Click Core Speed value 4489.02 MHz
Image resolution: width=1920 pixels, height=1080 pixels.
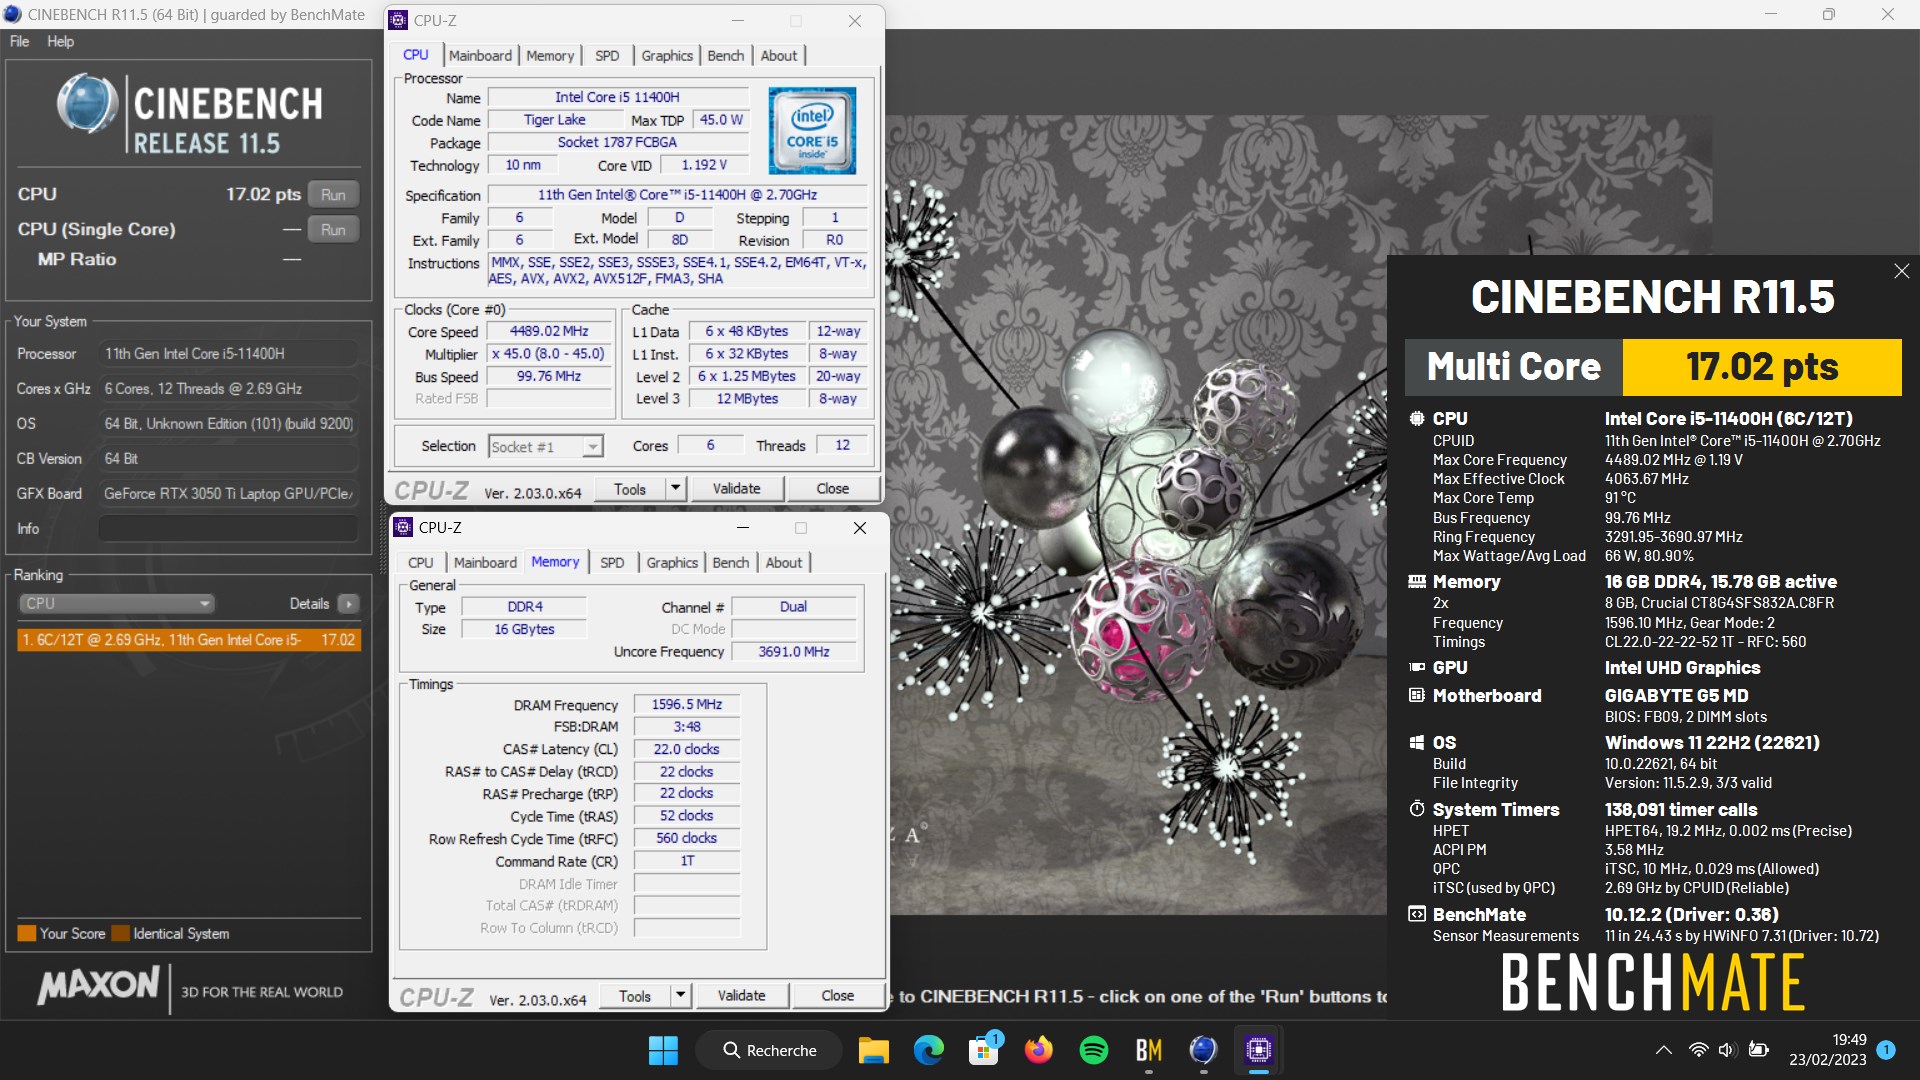[x=549, y=331]
